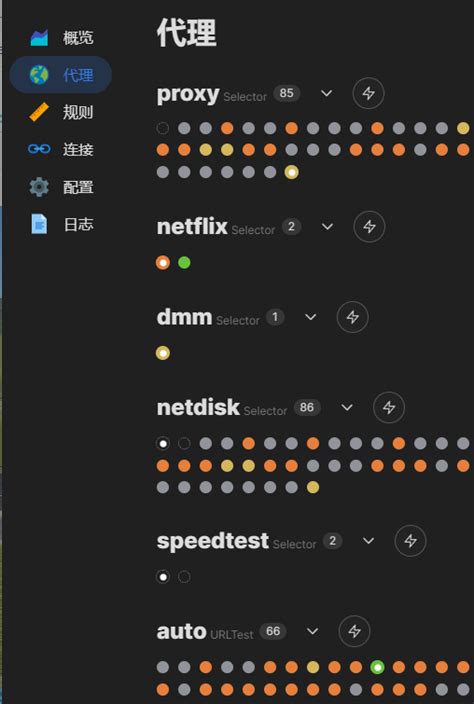474x704 pixels.
Task: Select the green node under netflix
Action: pos(184,262)
